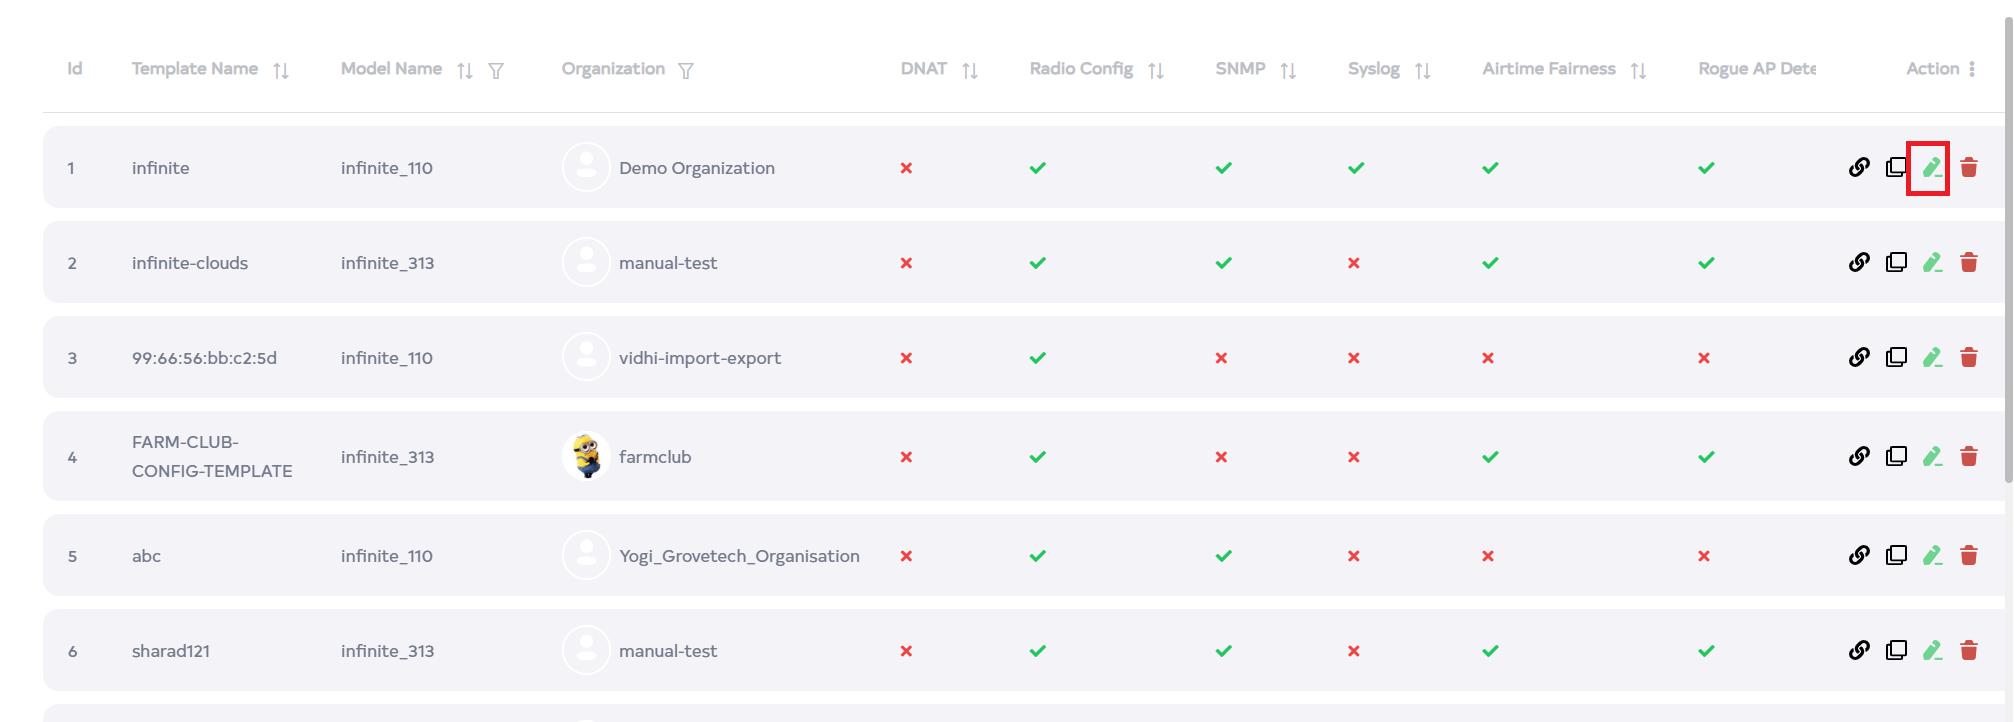Click link icon for infinite template
This screenshot has height=722, width=2014.
(1858, 168)
